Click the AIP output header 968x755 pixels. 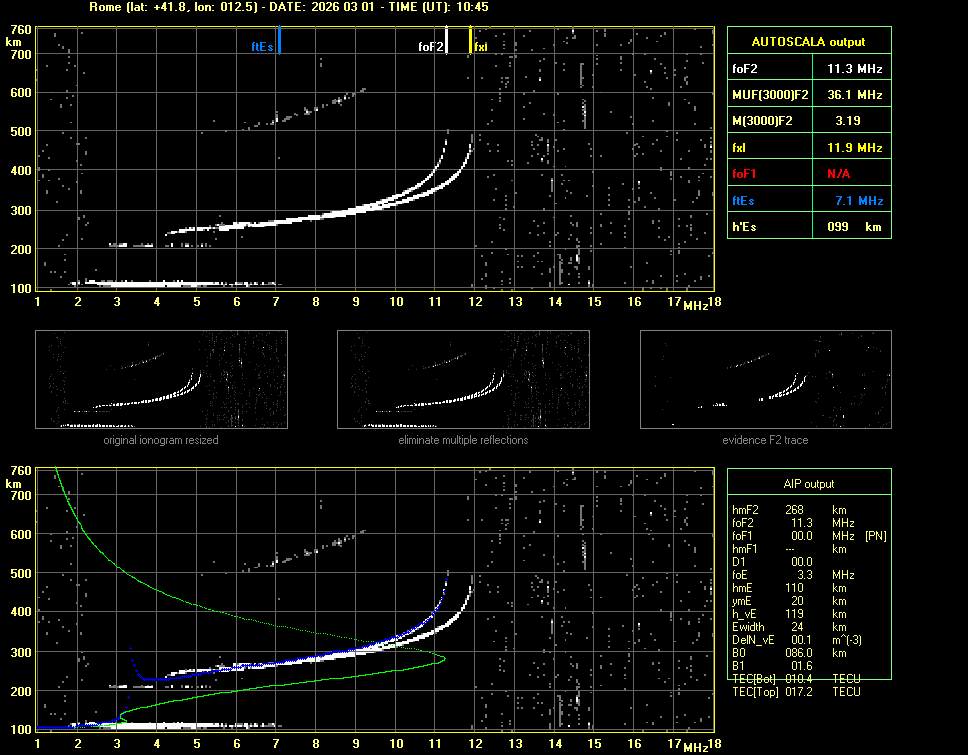[x=808, y=484]
